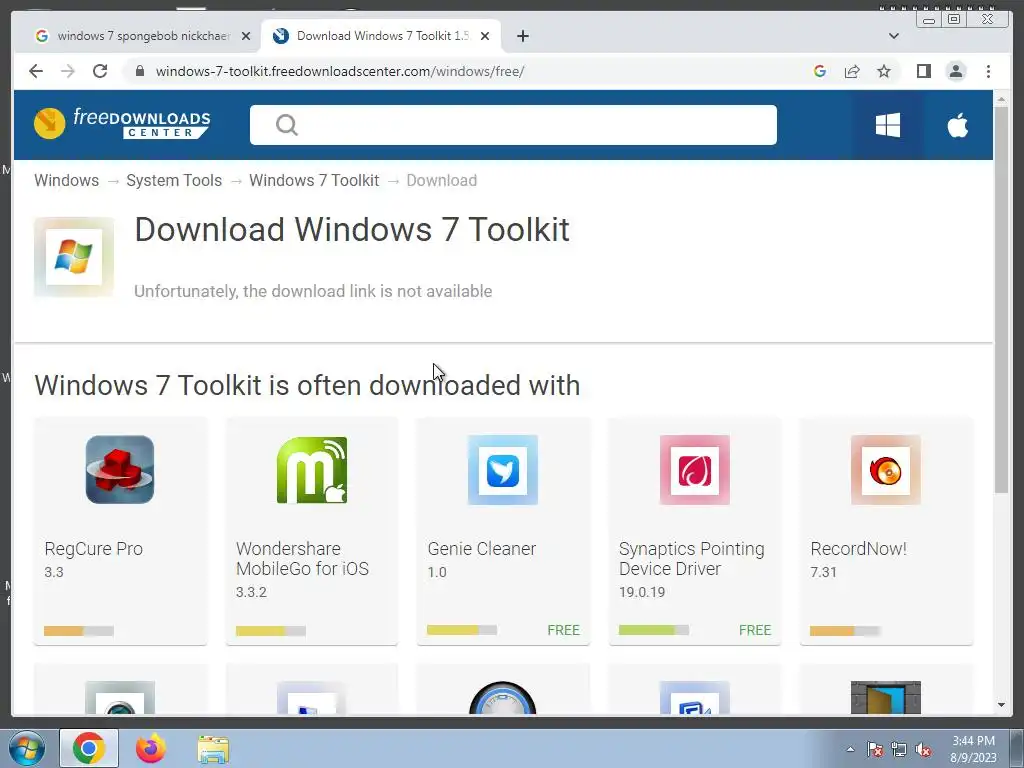Share this page using share icon
Viewport: 1024px width, 768px height.
pos(852,71)
